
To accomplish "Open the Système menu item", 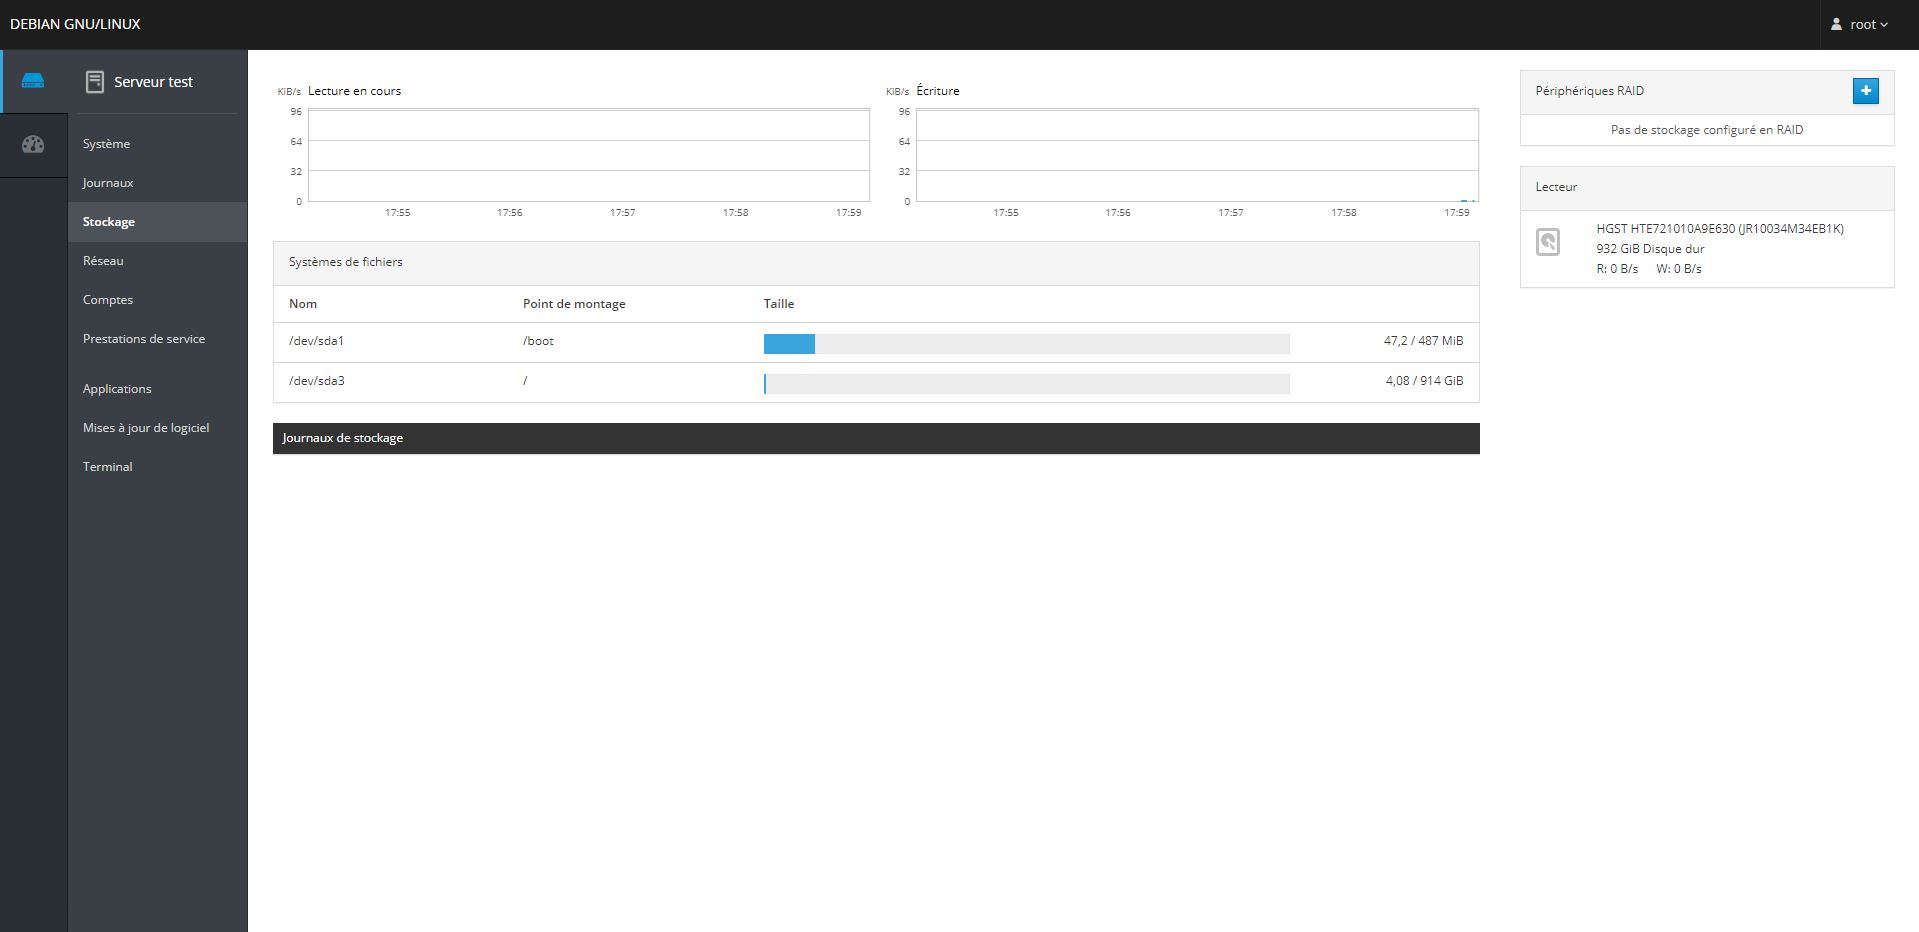I will [106, 144].
